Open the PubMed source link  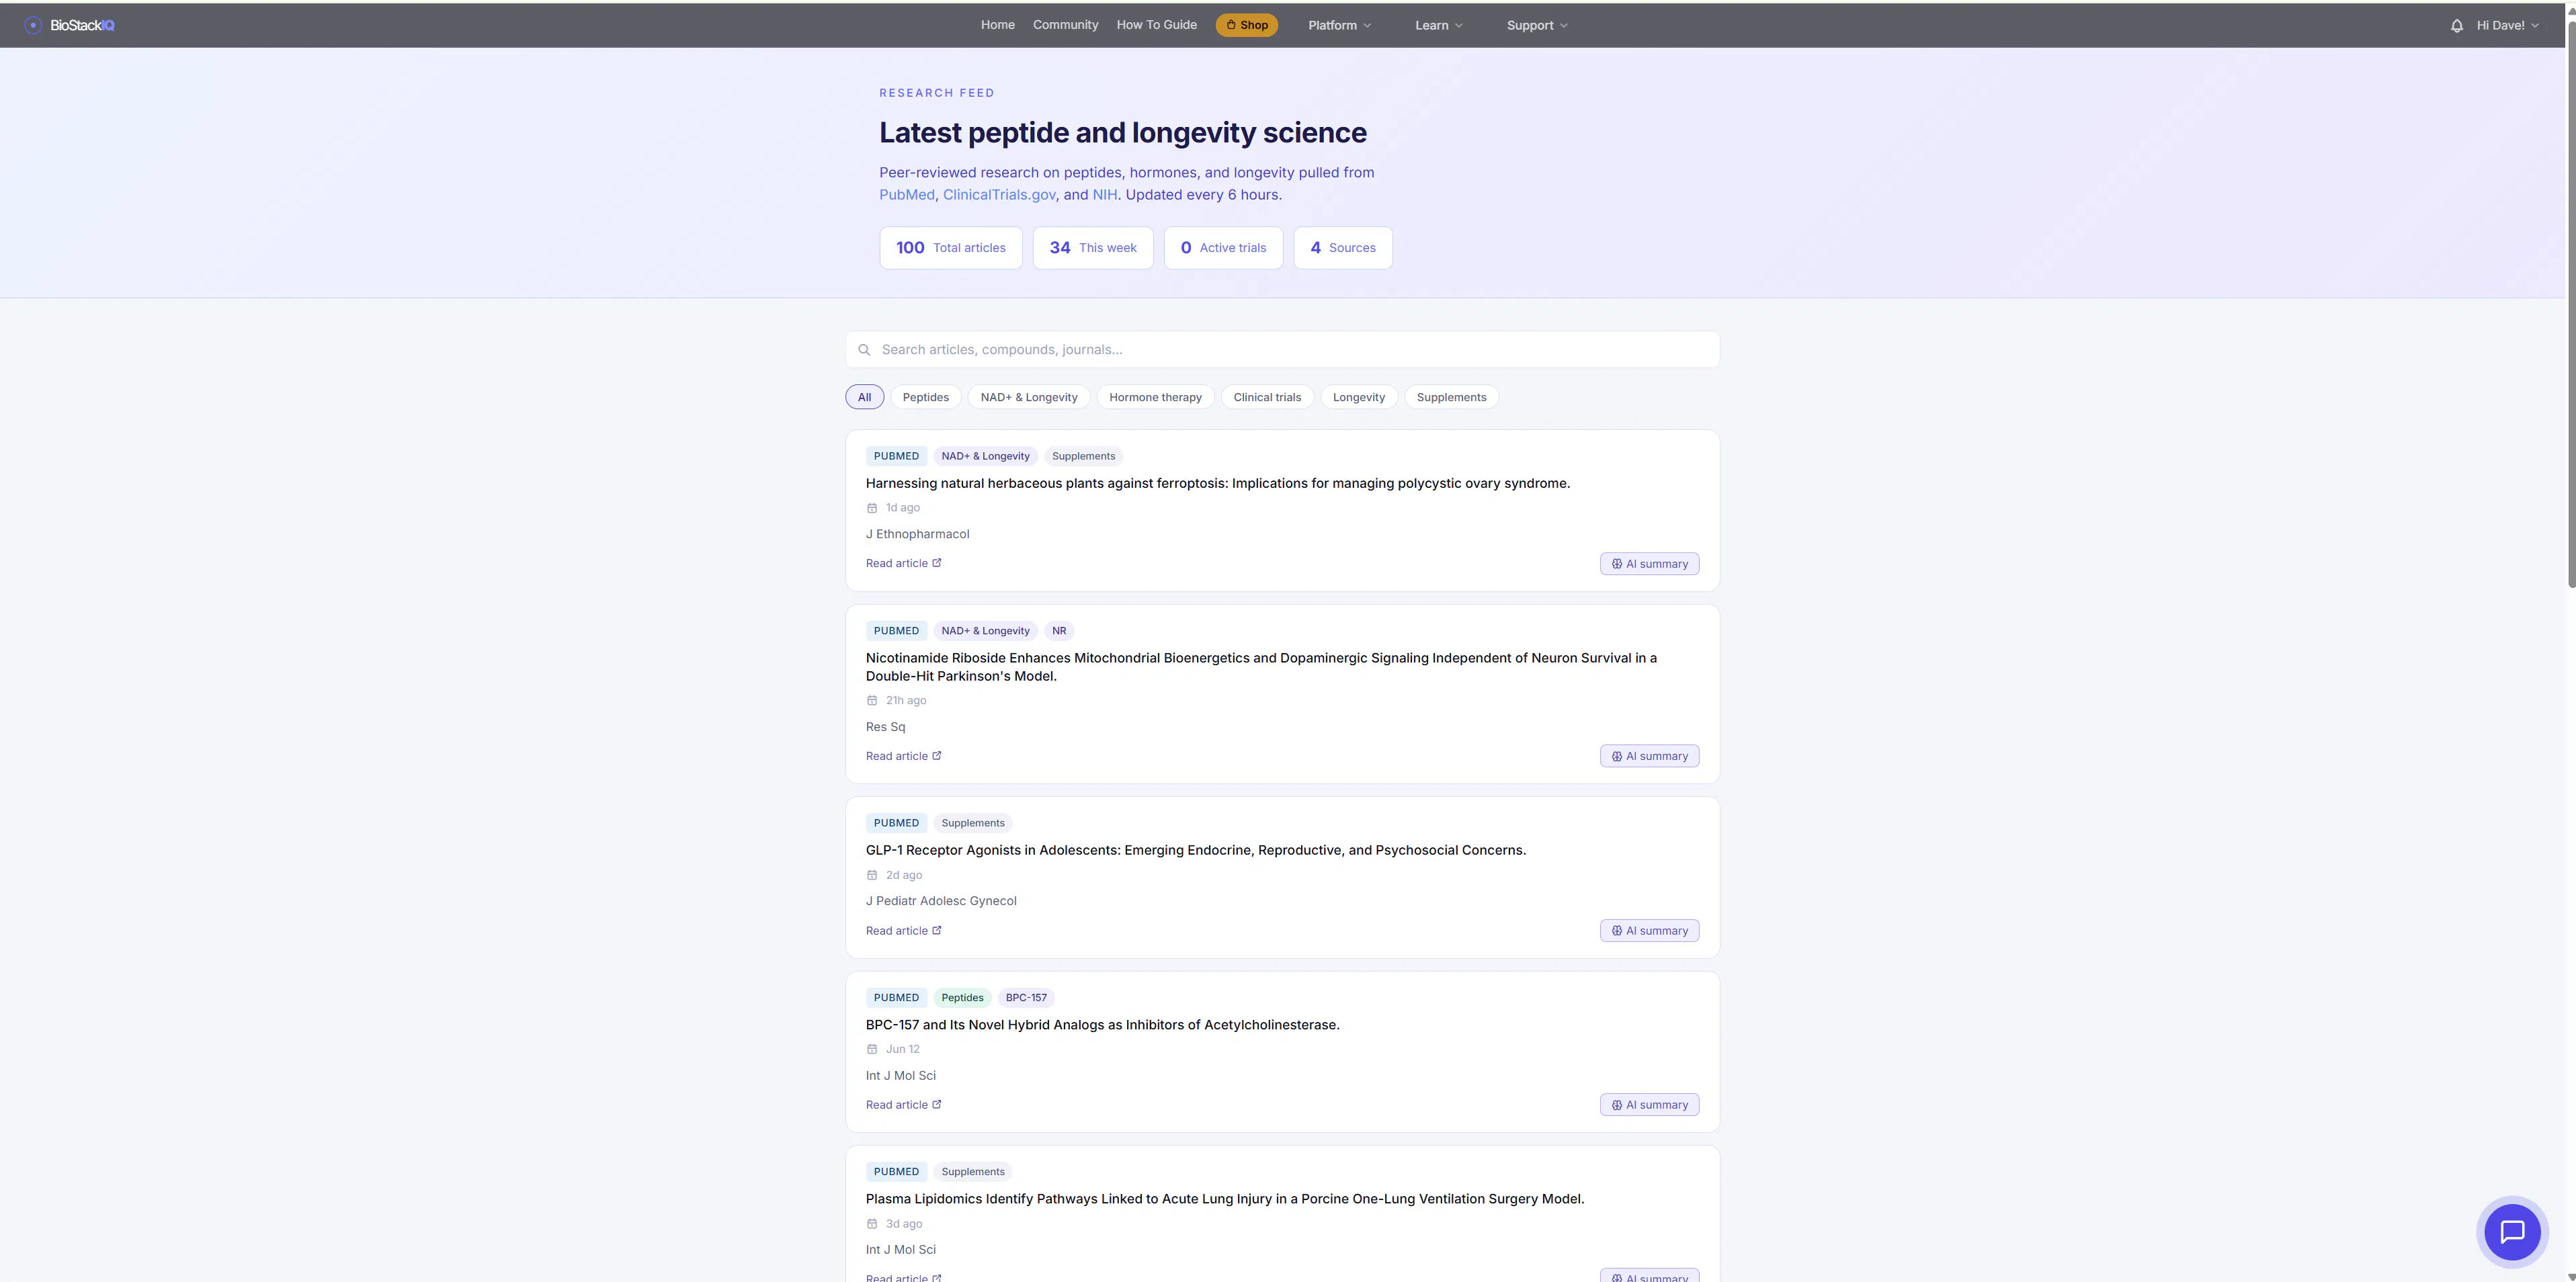[x=907, y=195]
